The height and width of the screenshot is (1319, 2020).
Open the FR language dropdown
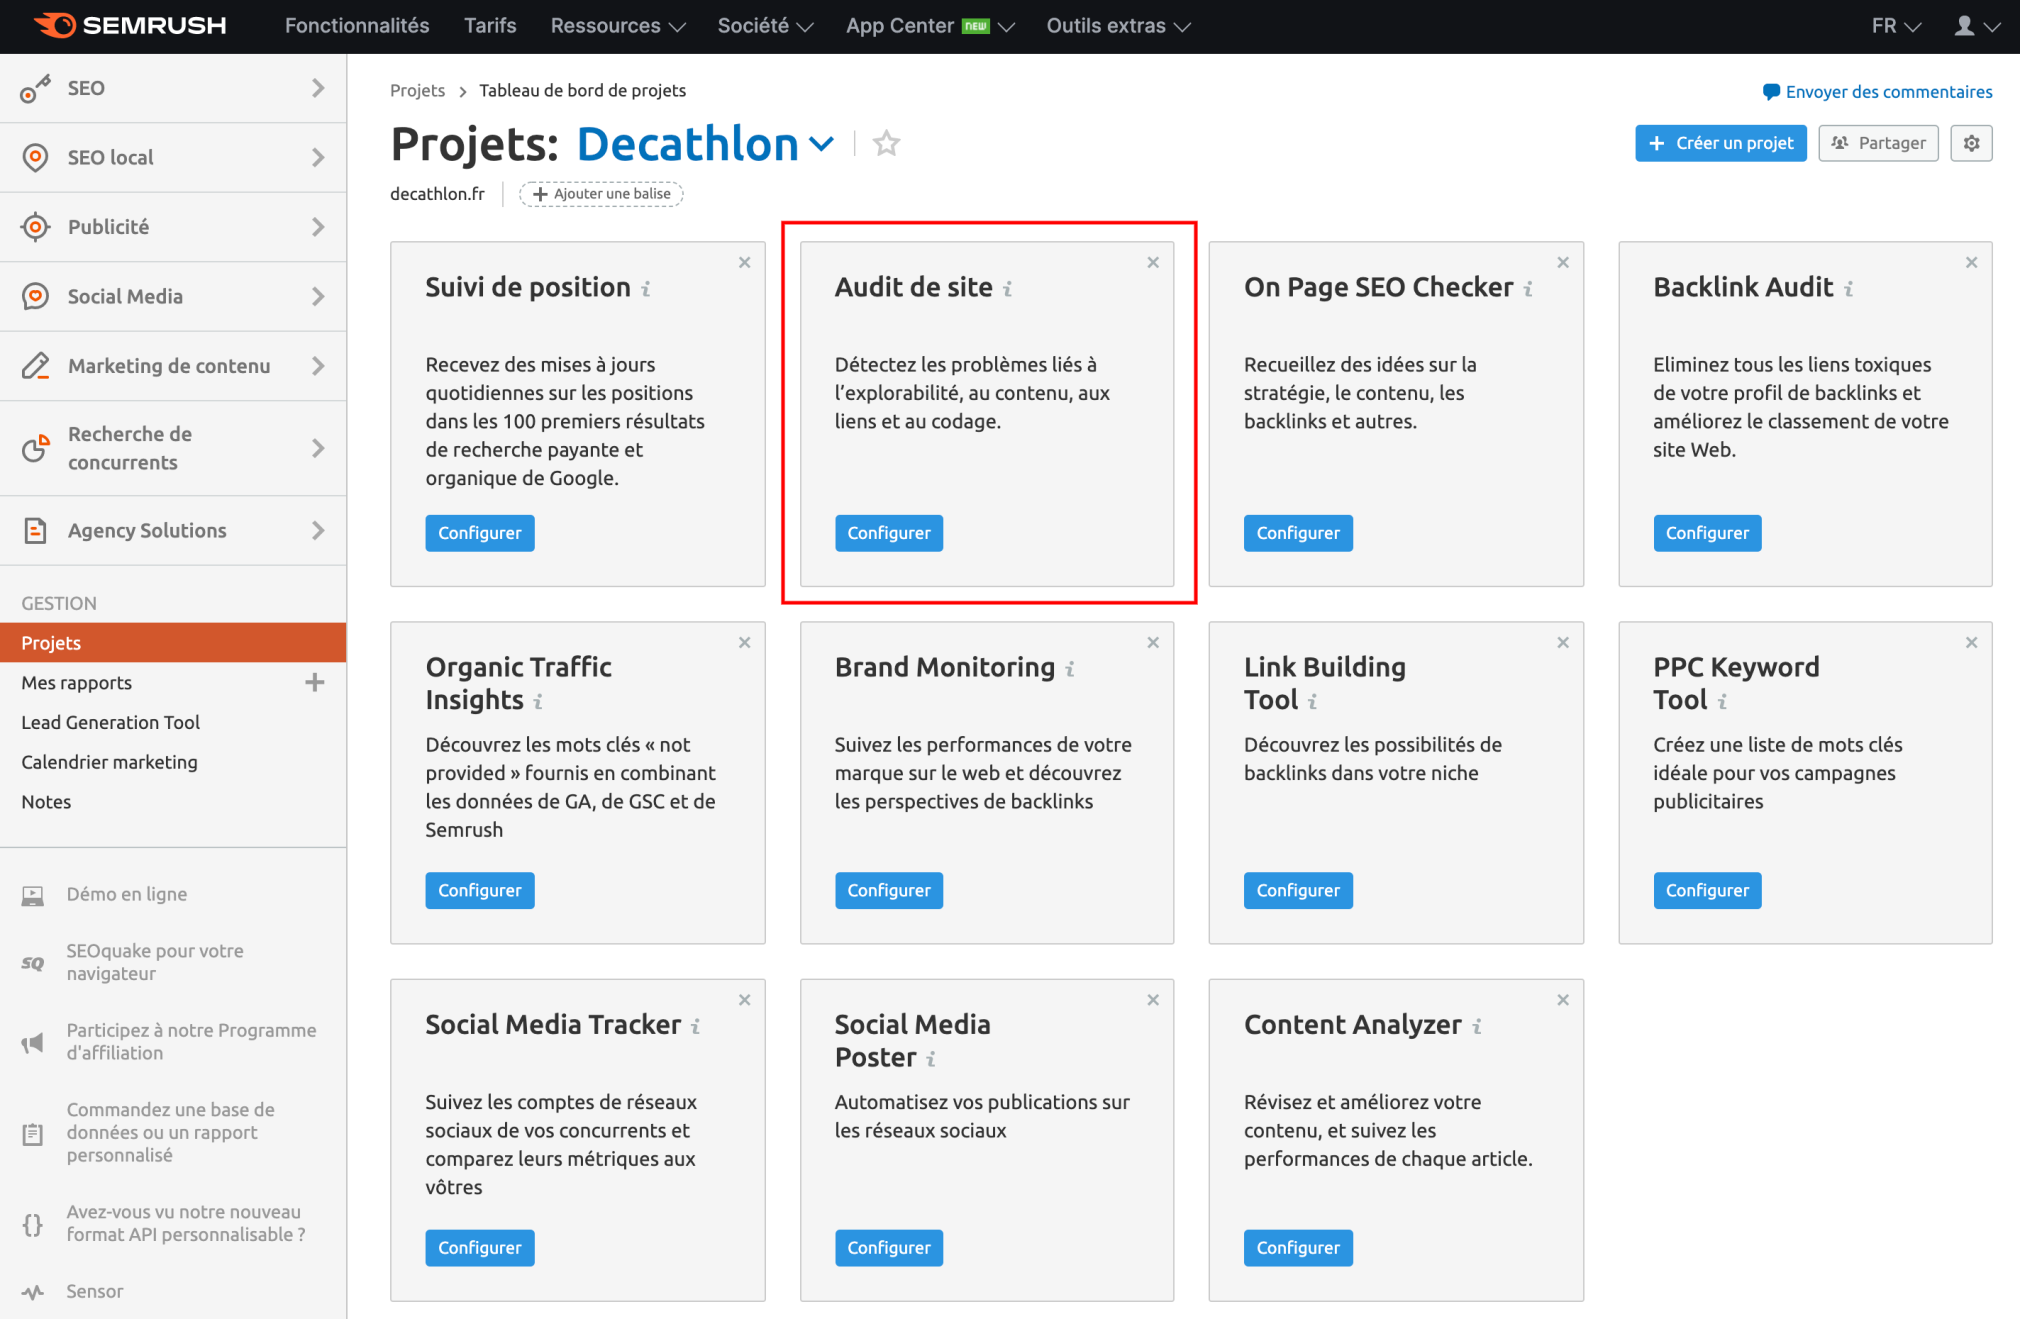click(x=1894, y=26)
